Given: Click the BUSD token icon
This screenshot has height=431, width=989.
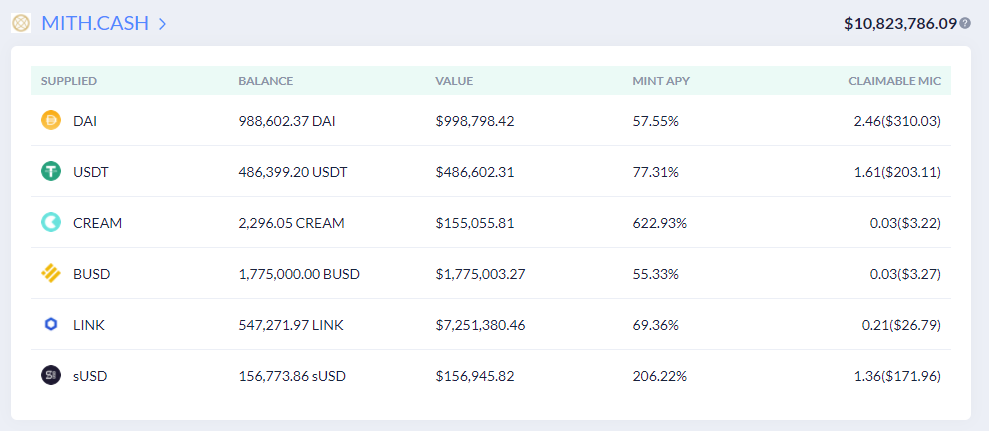Looking at the screenshot, I should 50,273.
